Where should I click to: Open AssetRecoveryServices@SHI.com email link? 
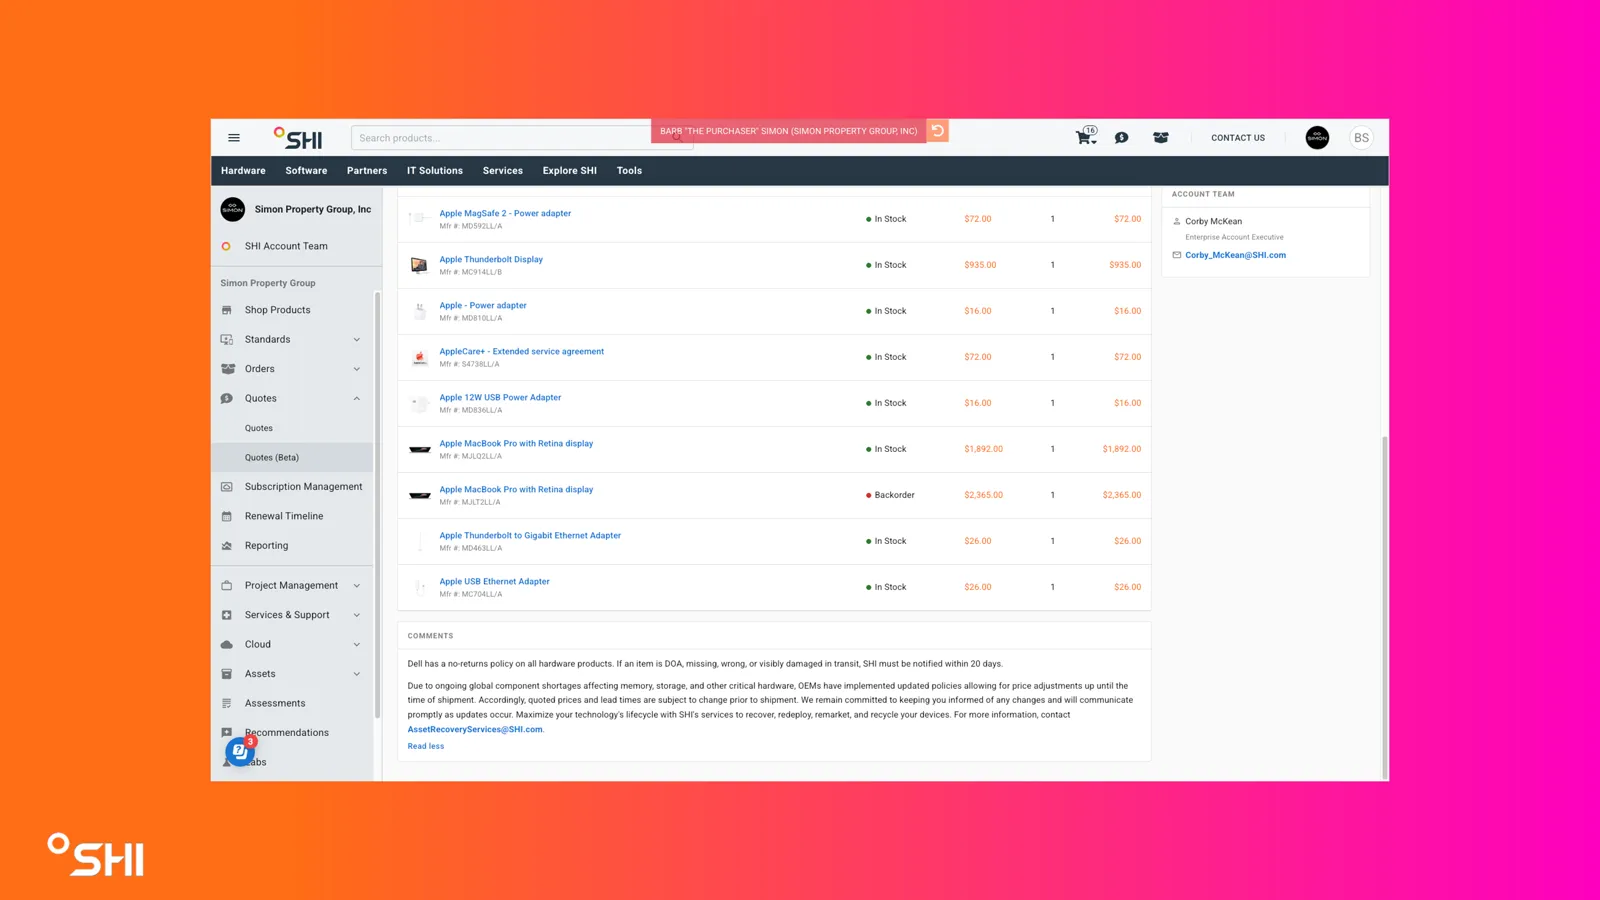click(475, 729)
